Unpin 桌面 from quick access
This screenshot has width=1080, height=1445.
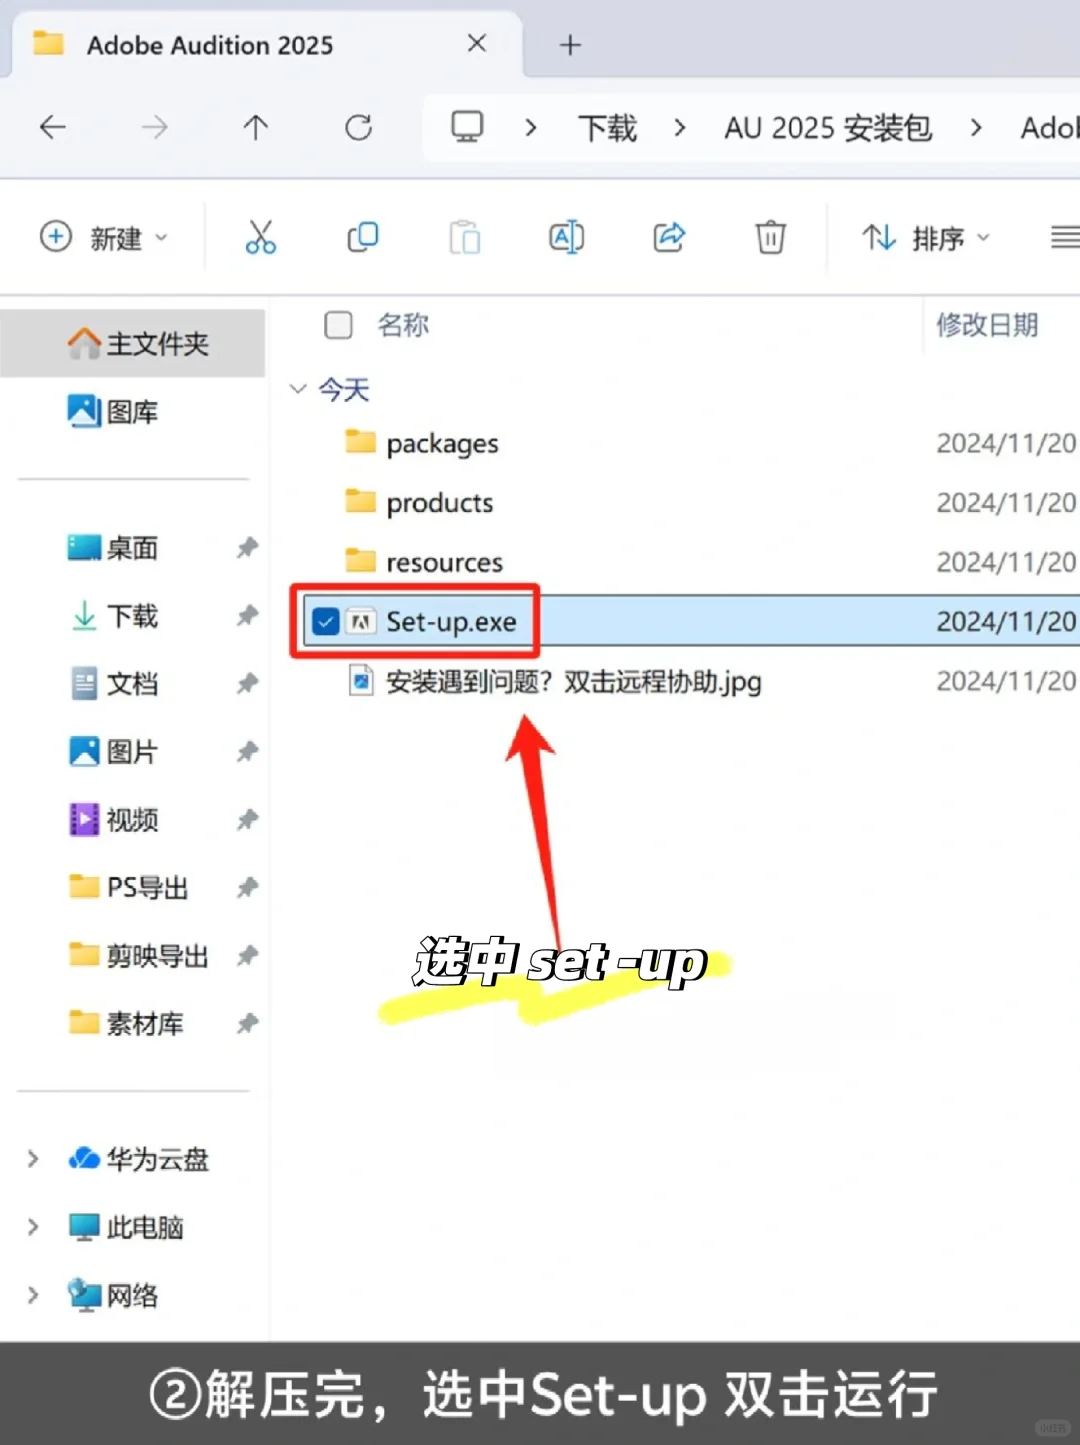tap(247, 548)
